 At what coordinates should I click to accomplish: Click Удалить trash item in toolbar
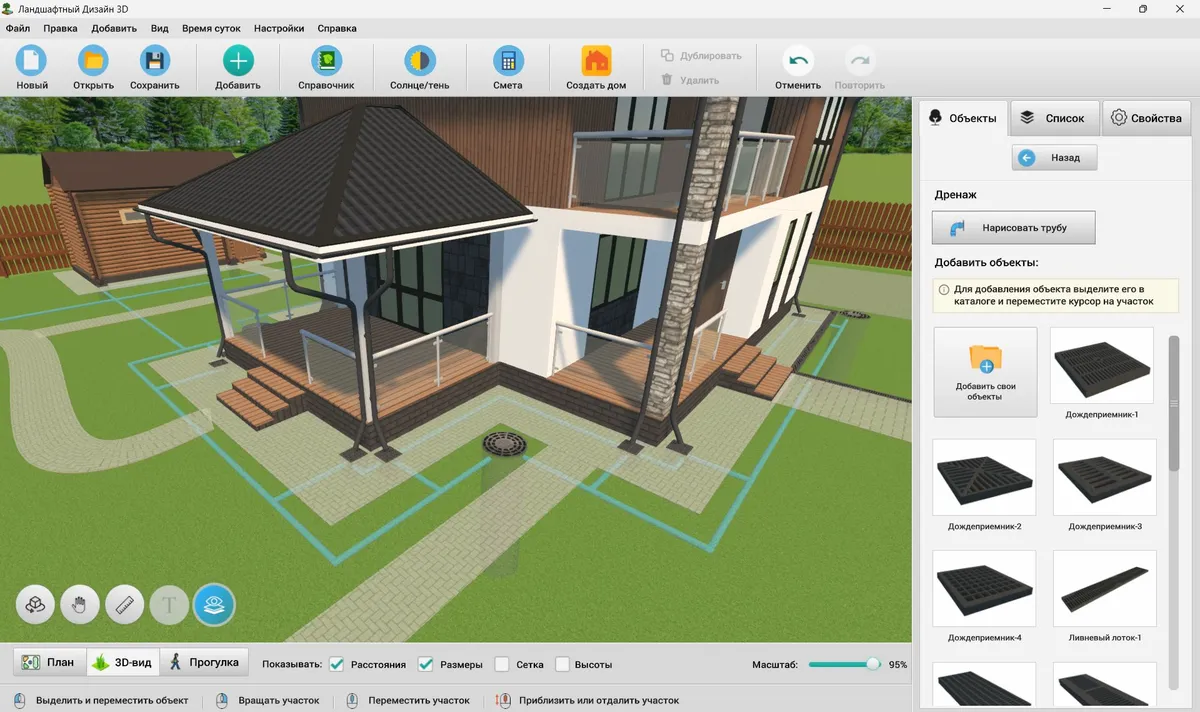[690, 80]
